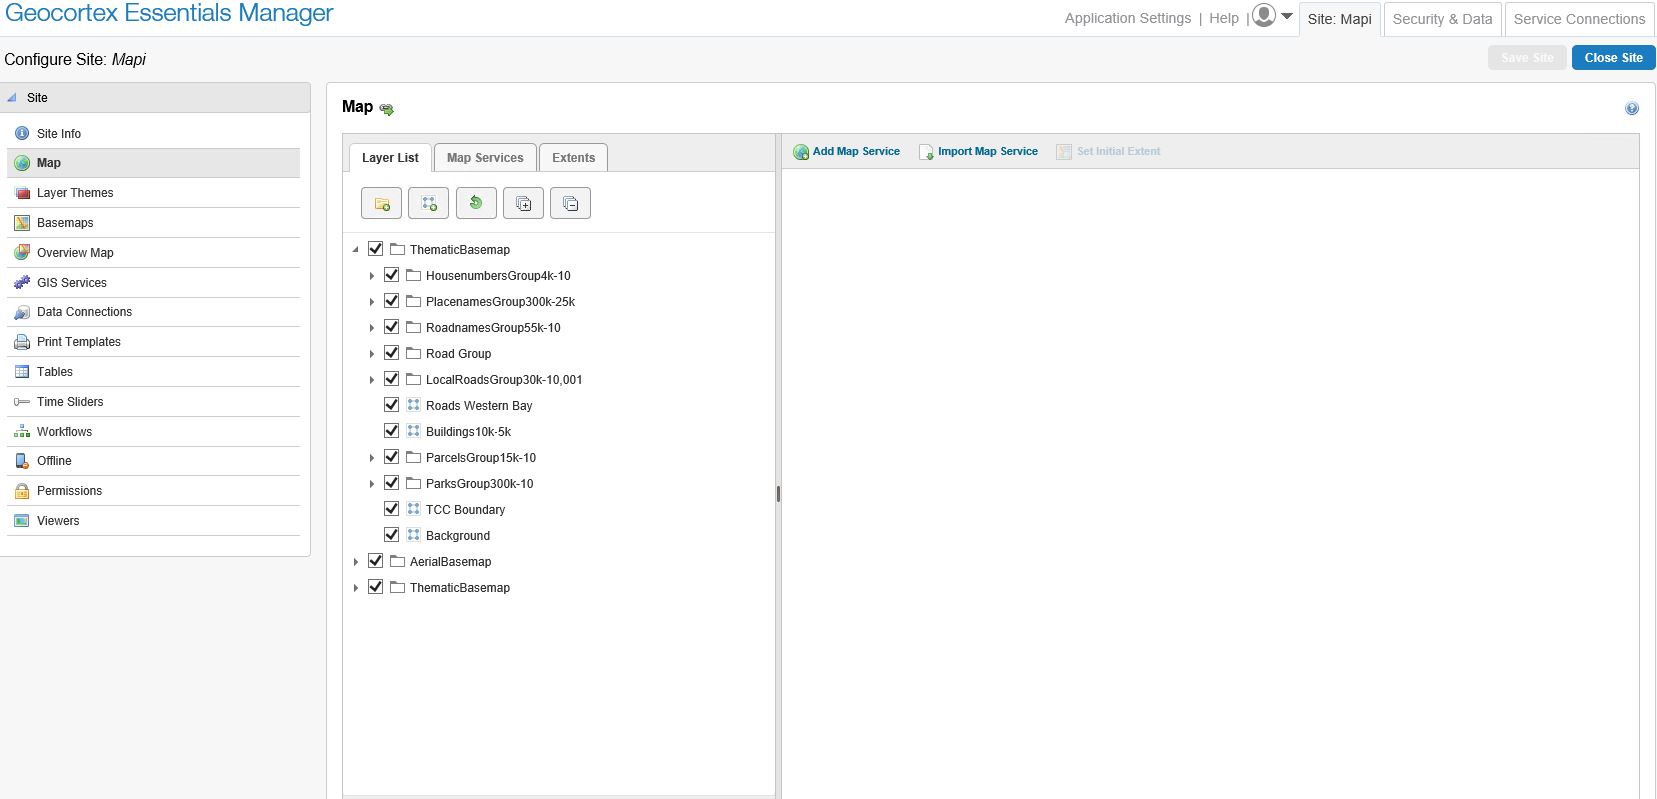Expand the HousenumbersGroup4k-10 folder
The image size is (1657, 799).
[372, 276]
